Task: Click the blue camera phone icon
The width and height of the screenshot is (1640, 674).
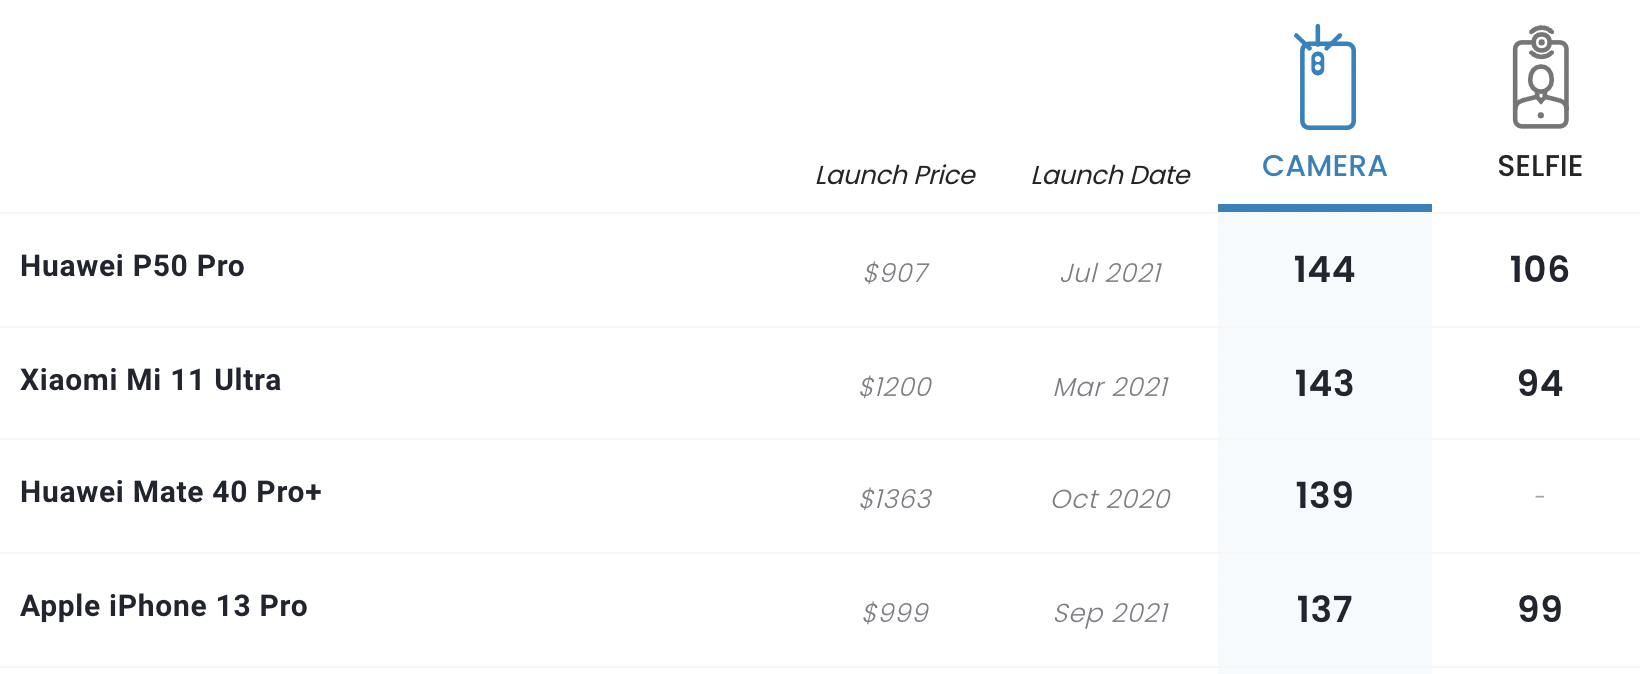Action: [x=1325, y=78]
